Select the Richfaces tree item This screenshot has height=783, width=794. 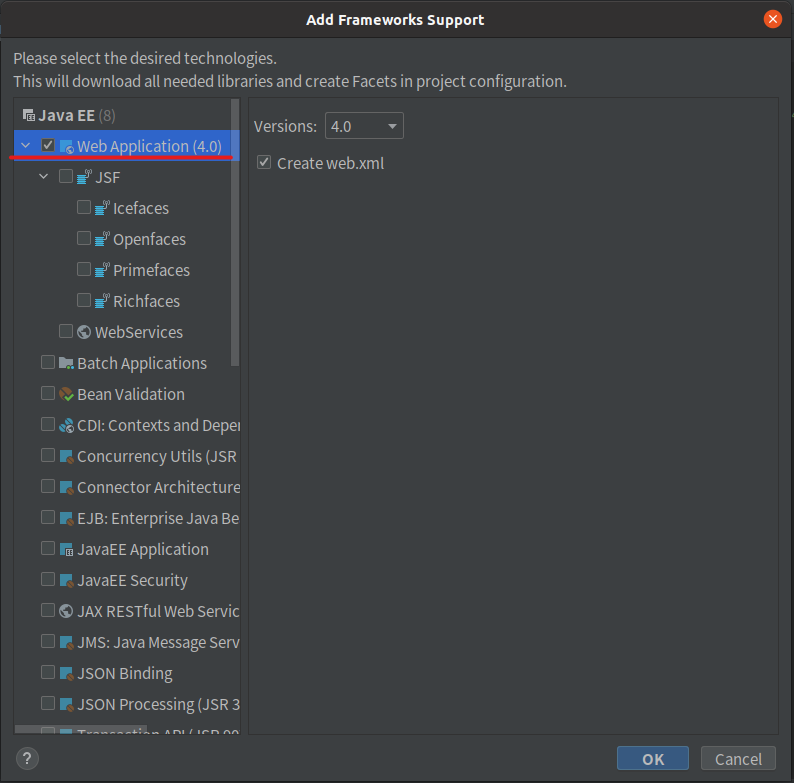(x=146, y=301)
